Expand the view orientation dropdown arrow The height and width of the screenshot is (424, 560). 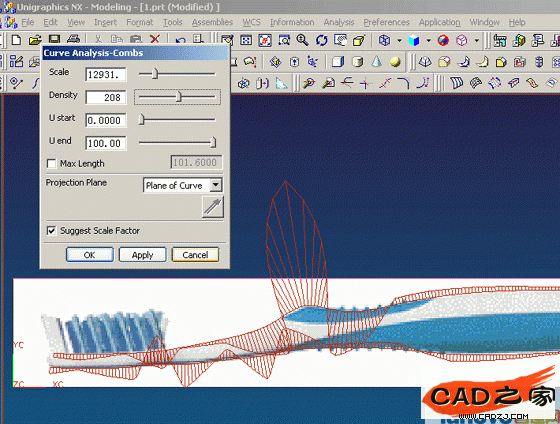(476, 40)
